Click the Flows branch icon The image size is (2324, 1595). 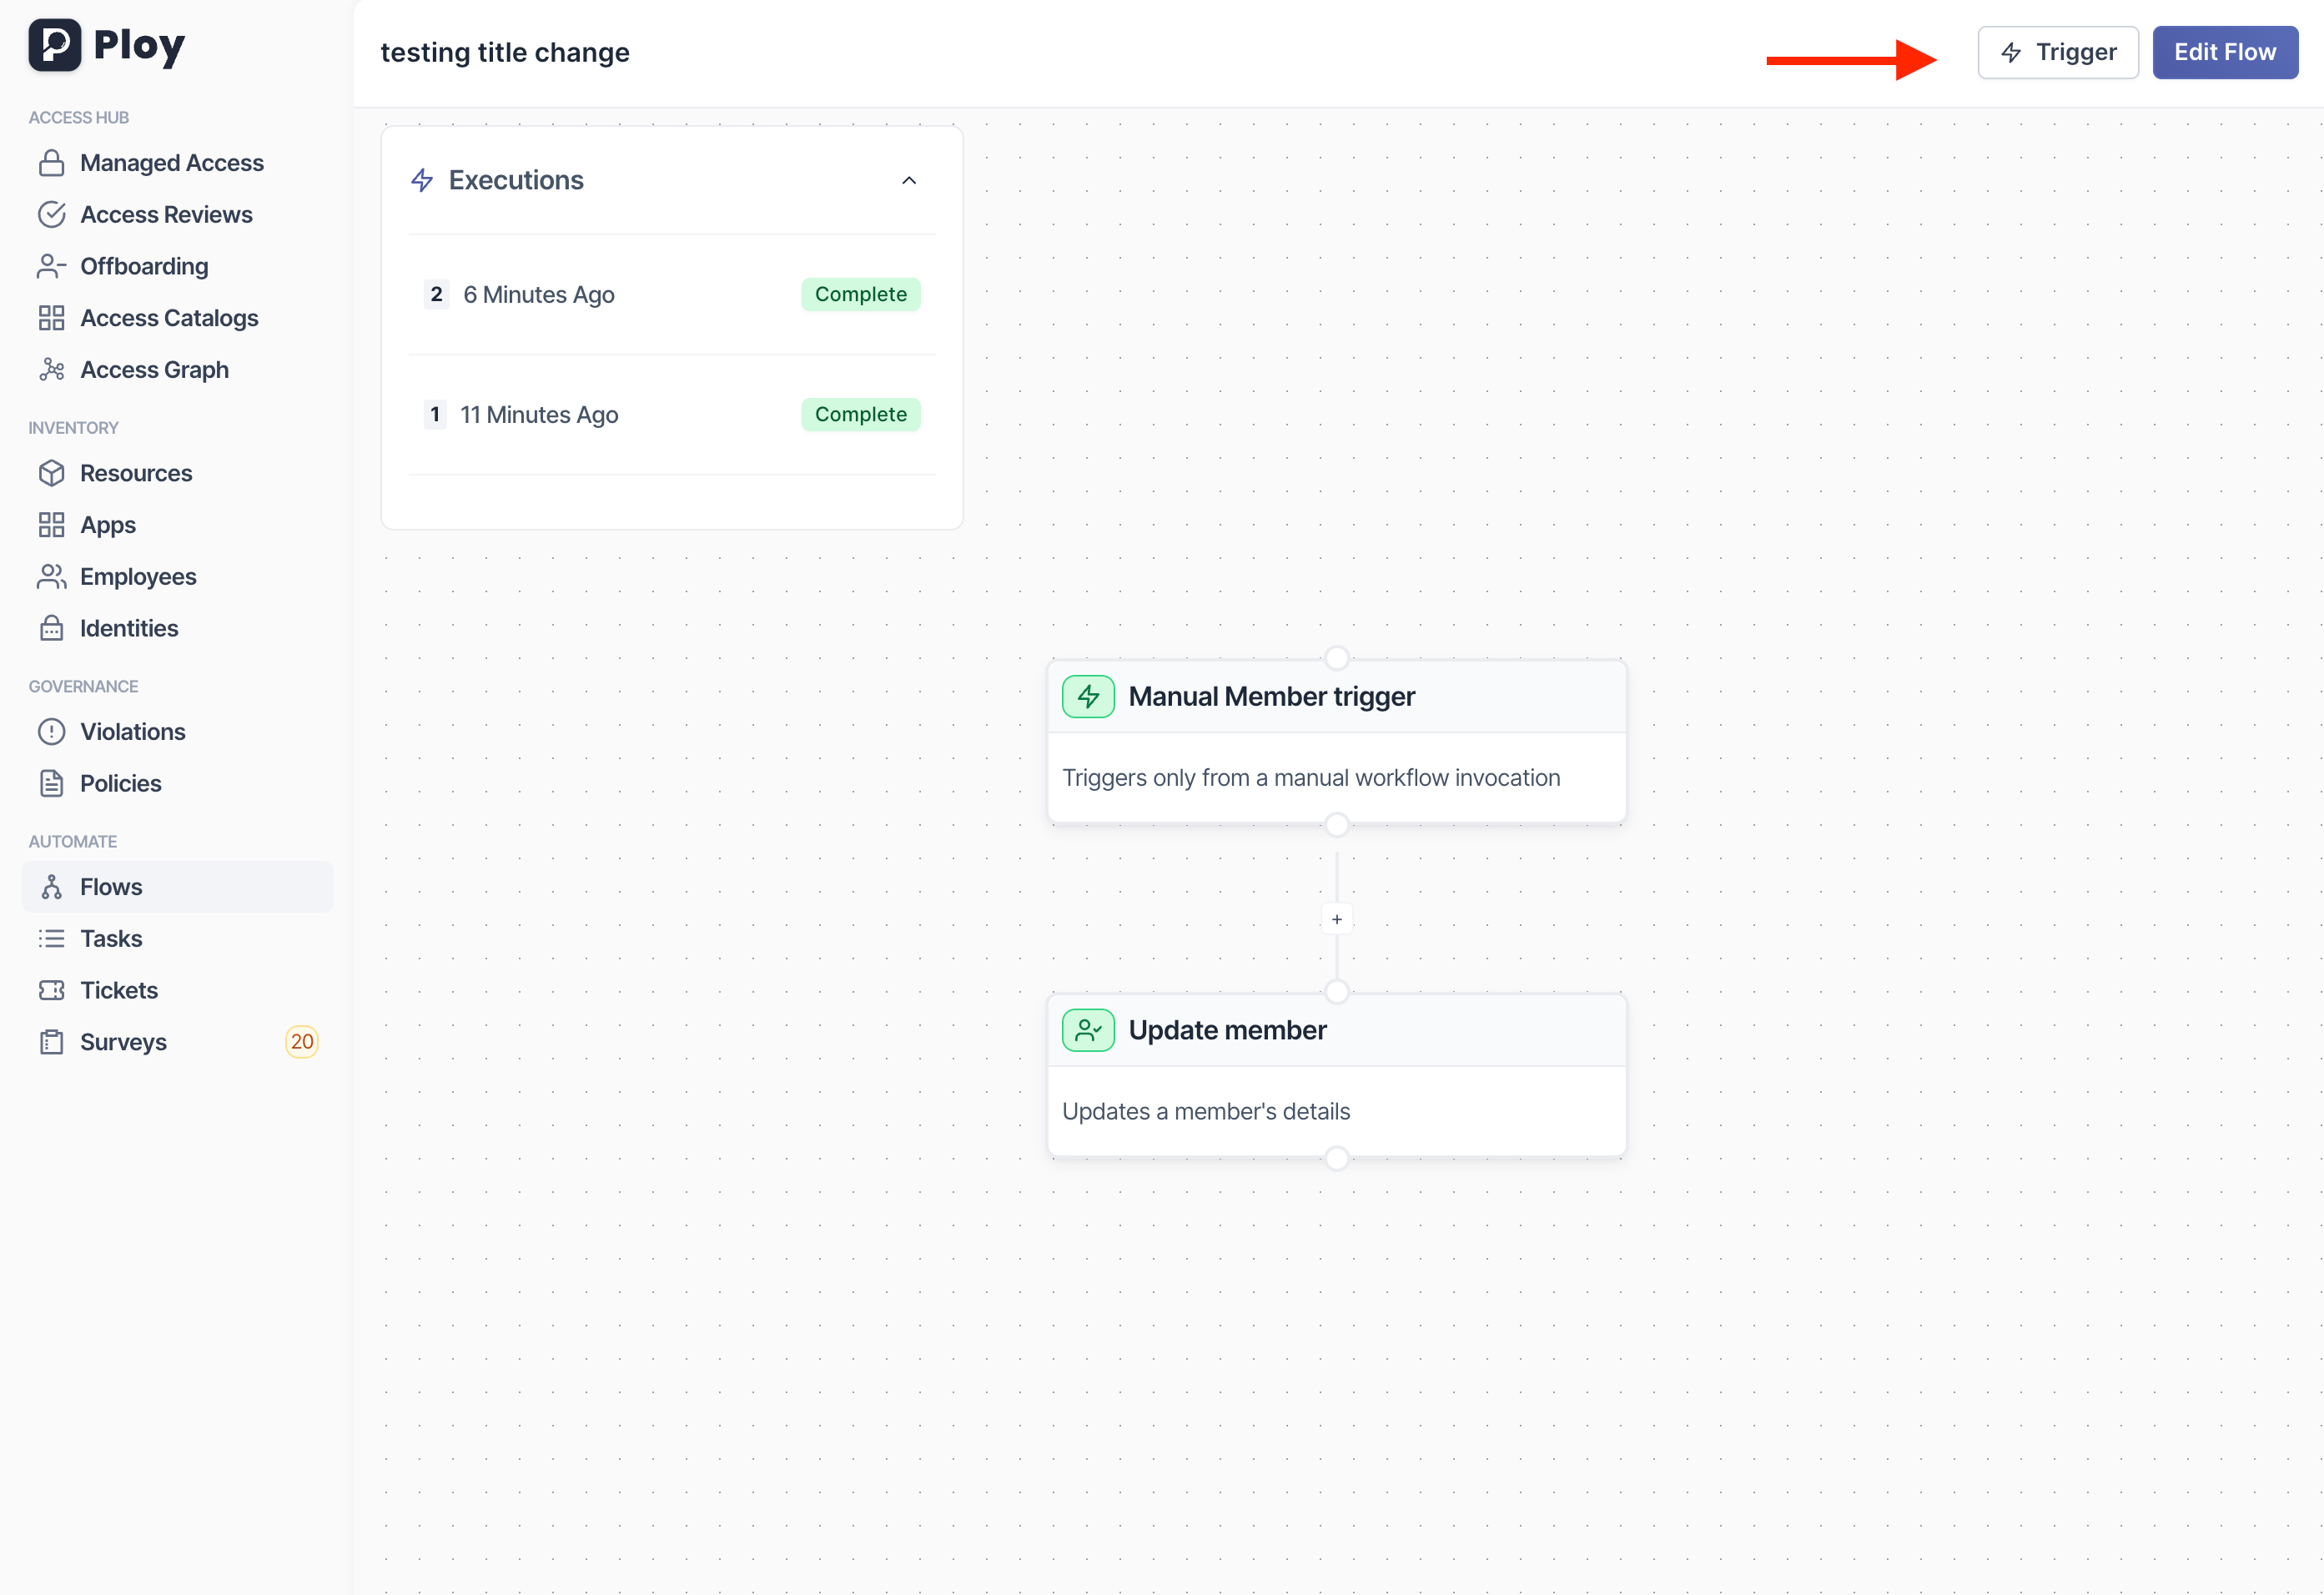(x=52, y=887)
